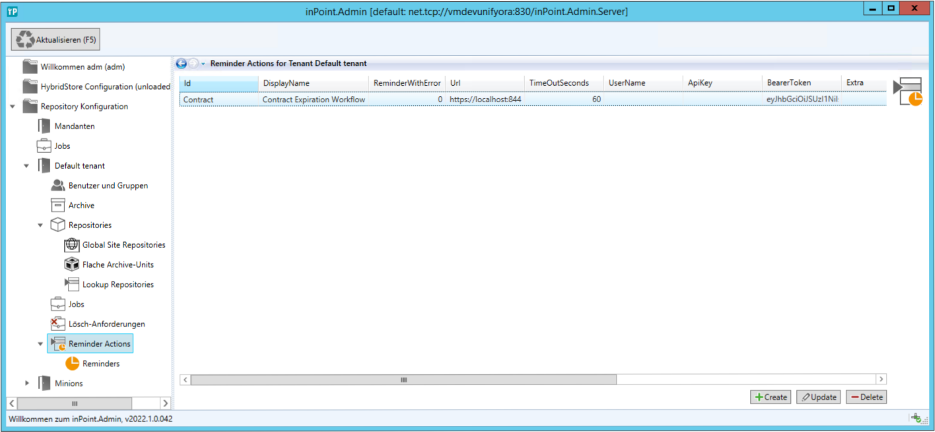Click the orange Reminders clock icon
The width and height of the screenshot is (935, 432).
[x=72, y=363]
